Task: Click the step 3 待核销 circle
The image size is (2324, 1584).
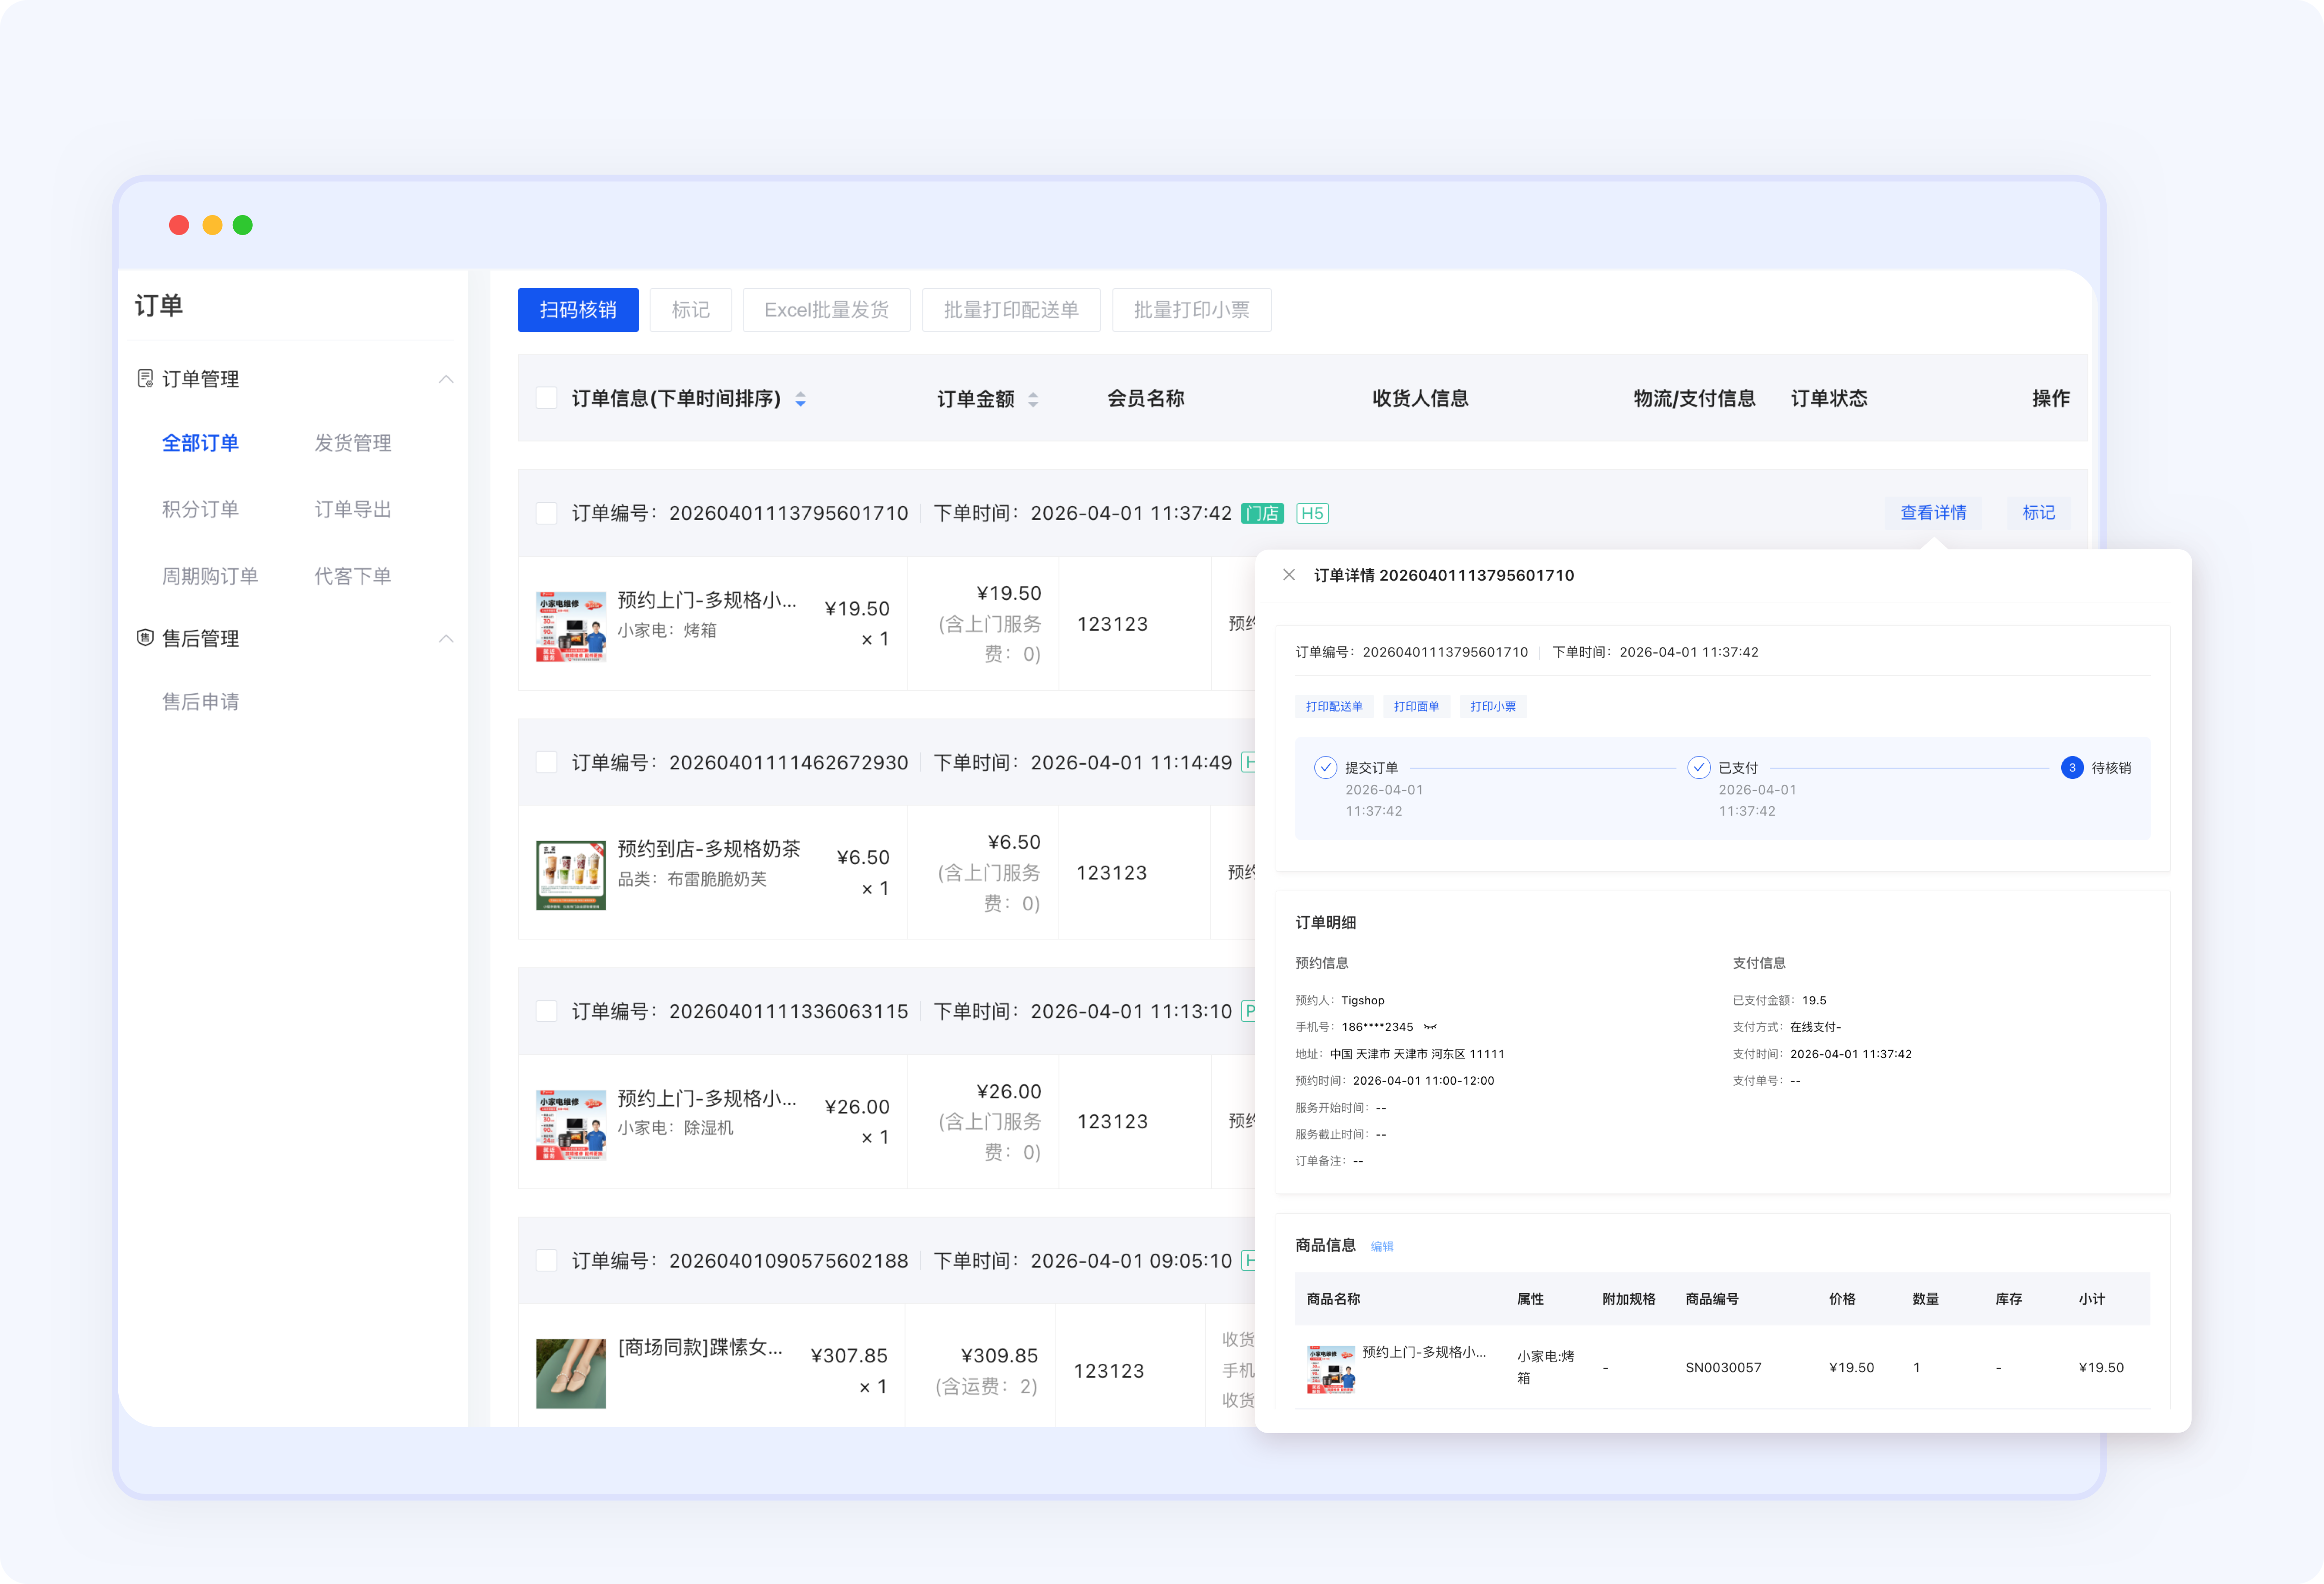Action: coord(2072,767)
